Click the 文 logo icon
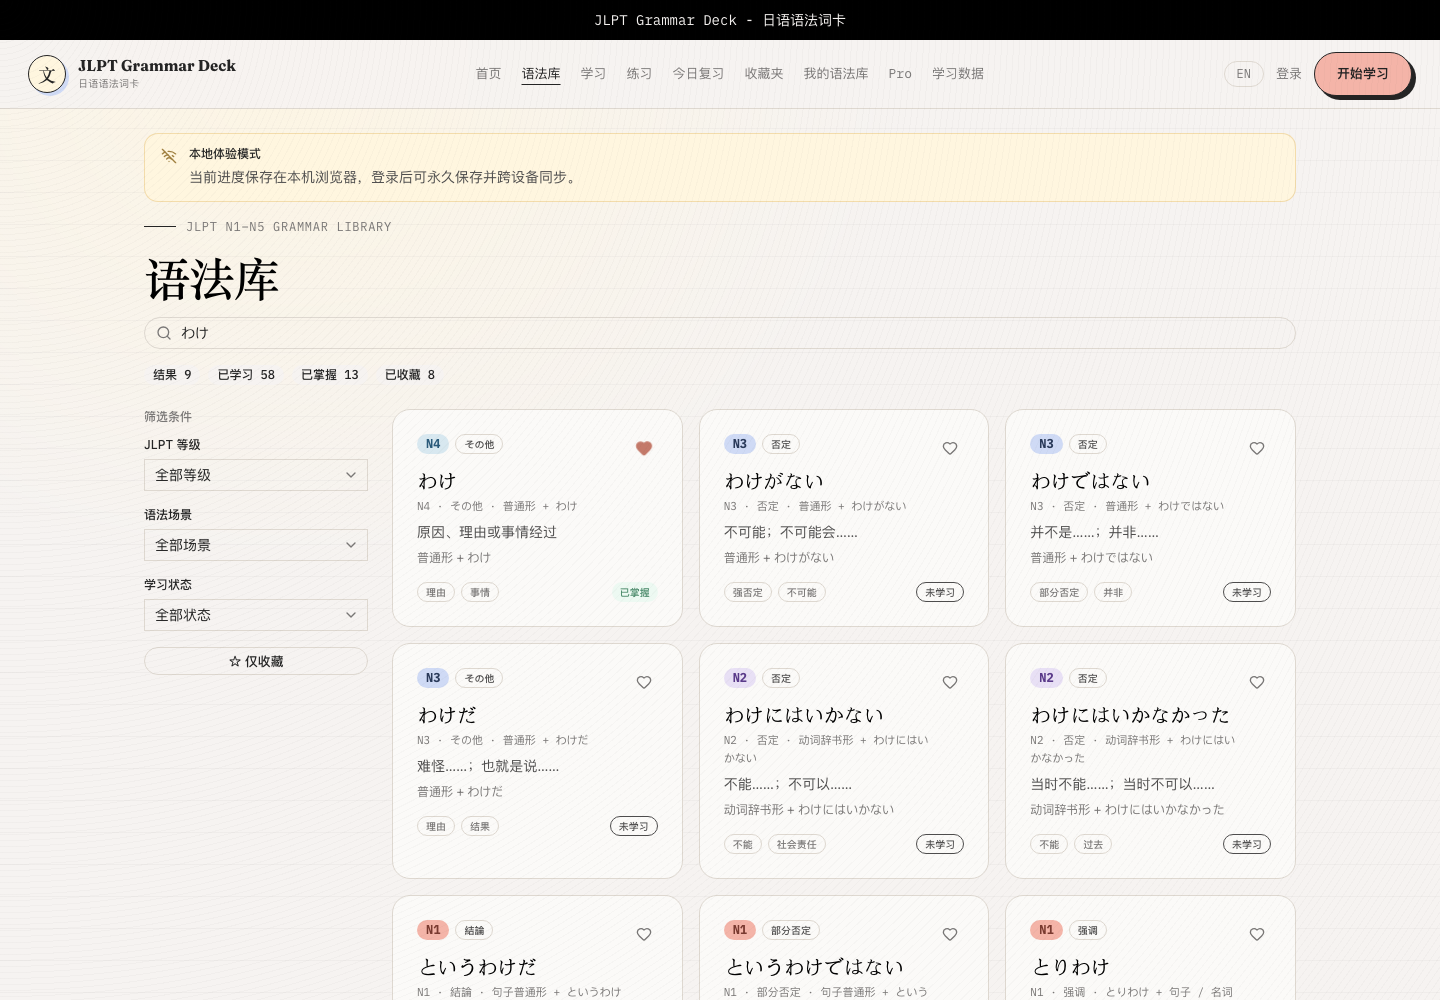Image resolution: width=1440 pixels, height=1000 pixels. [x=47, y=74]
